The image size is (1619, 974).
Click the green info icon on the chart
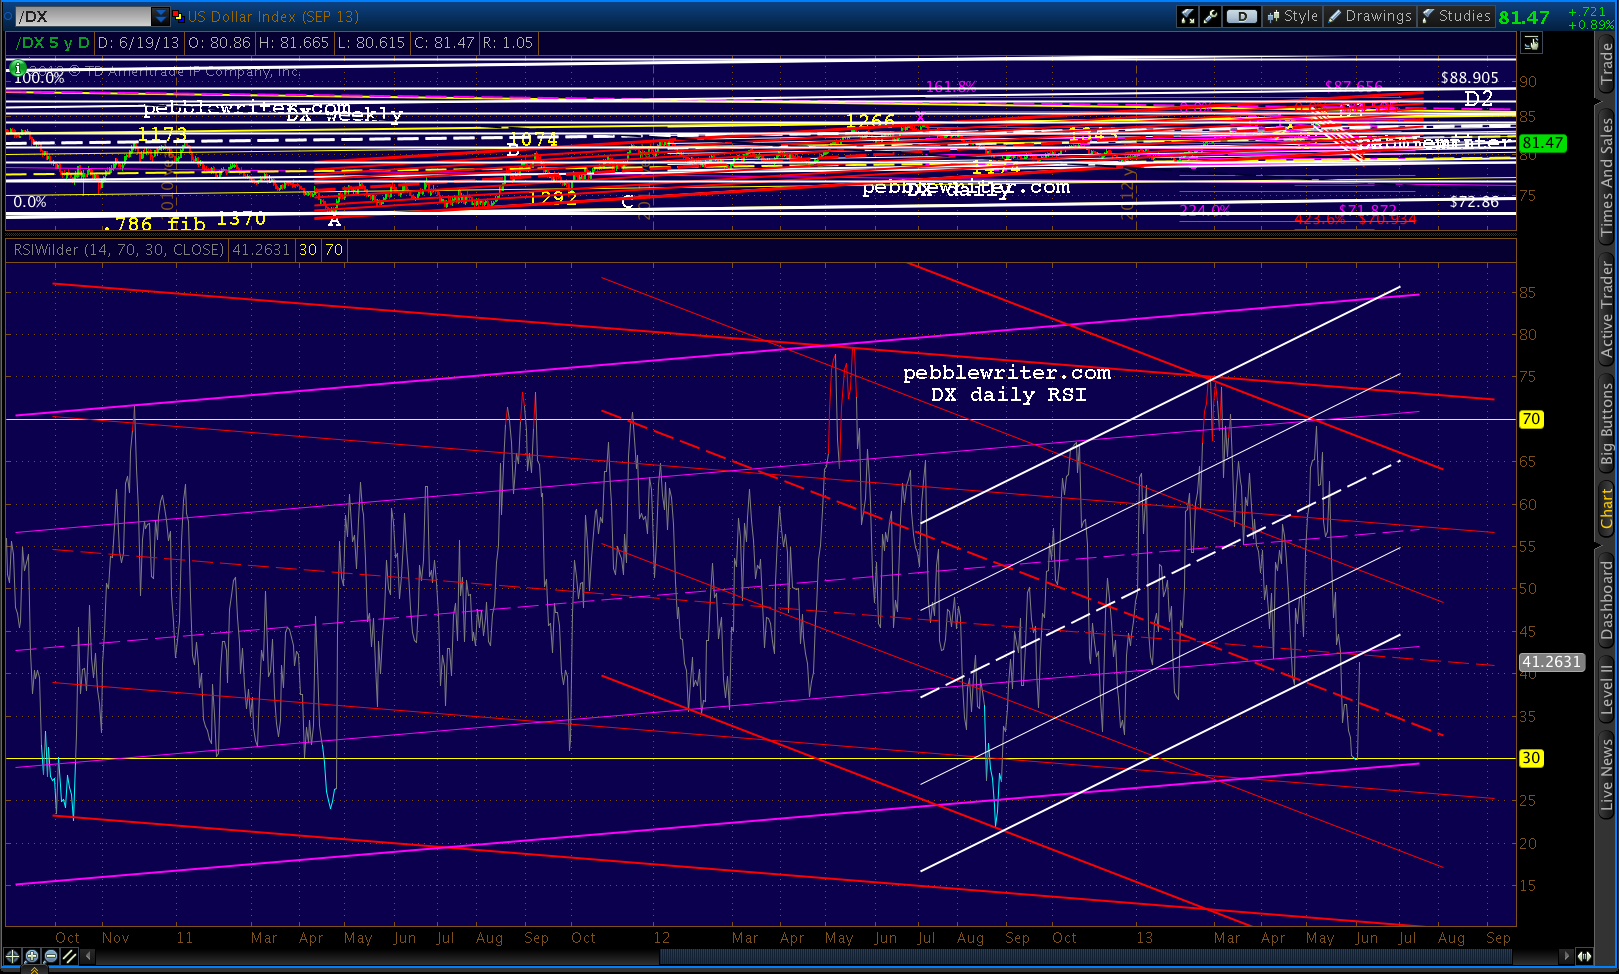tap(16, 68)
